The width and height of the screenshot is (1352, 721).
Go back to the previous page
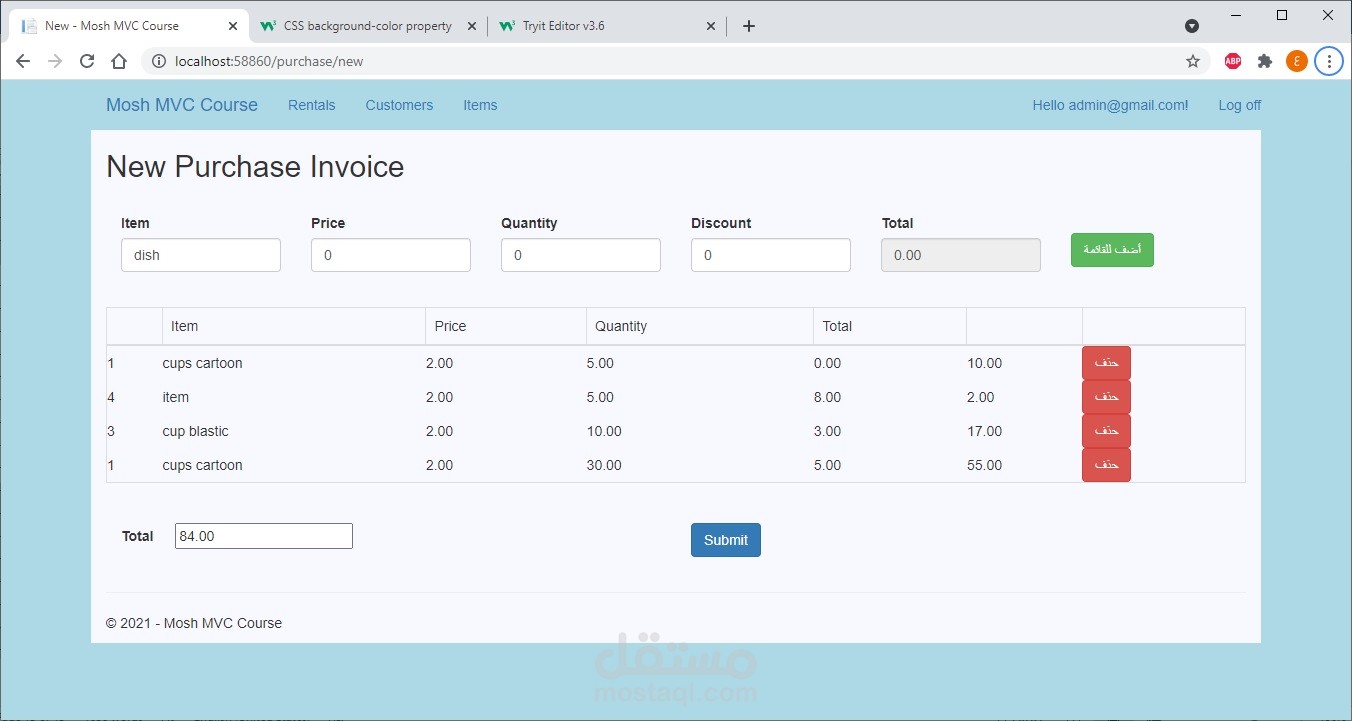pos(23,61)
